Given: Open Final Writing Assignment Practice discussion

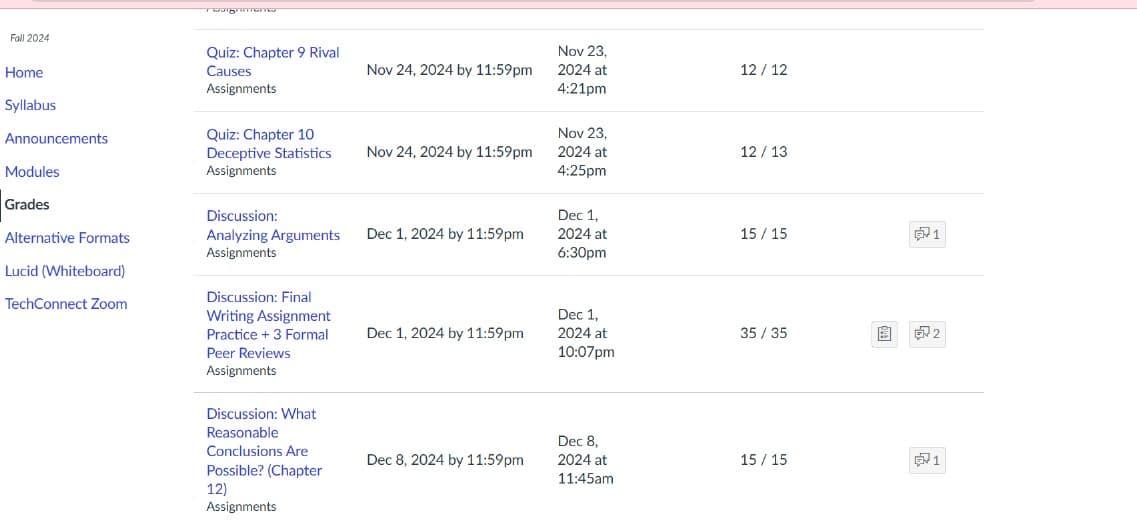Looking at the screenshot, I should 268,325.
